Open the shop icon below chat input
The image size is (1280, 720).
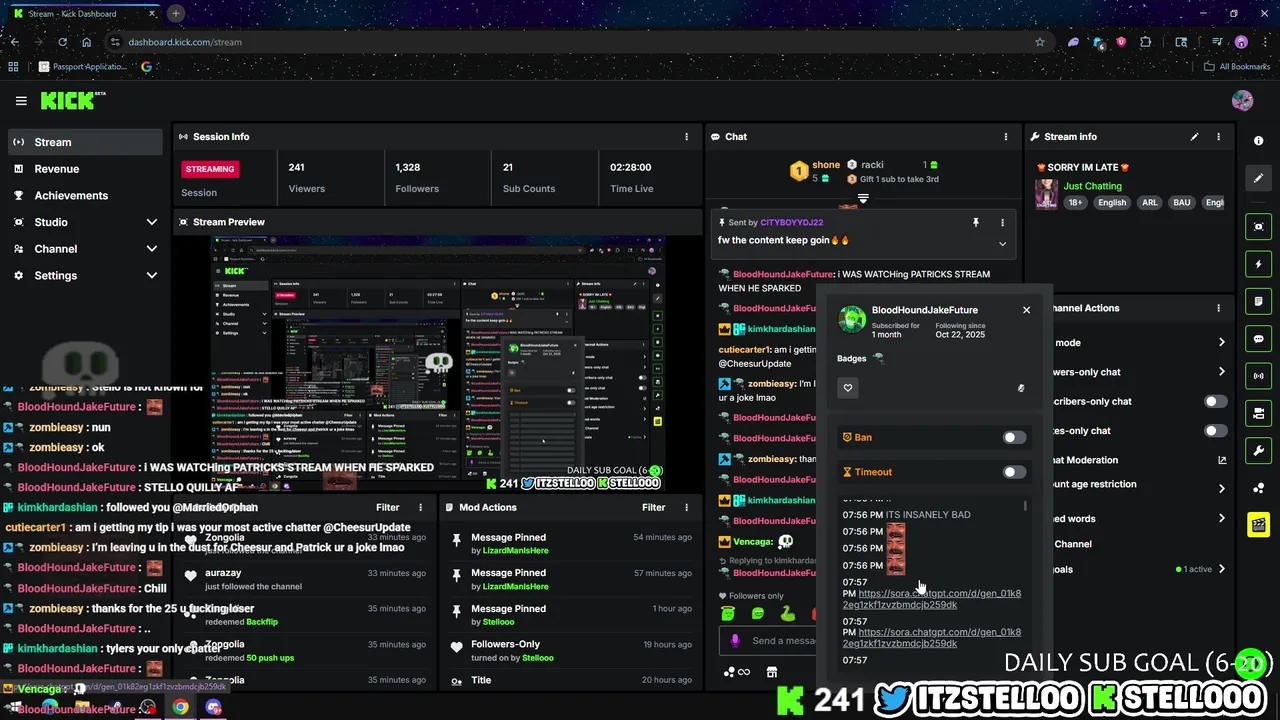click(x=771, y=672)
